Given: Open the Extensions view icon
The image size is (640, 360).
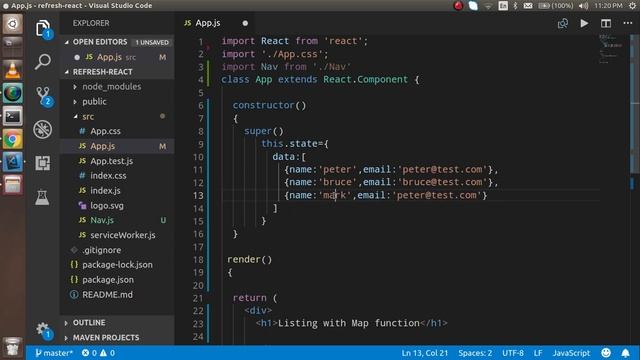Looking at the screenshot, I should tap(43, 163).
